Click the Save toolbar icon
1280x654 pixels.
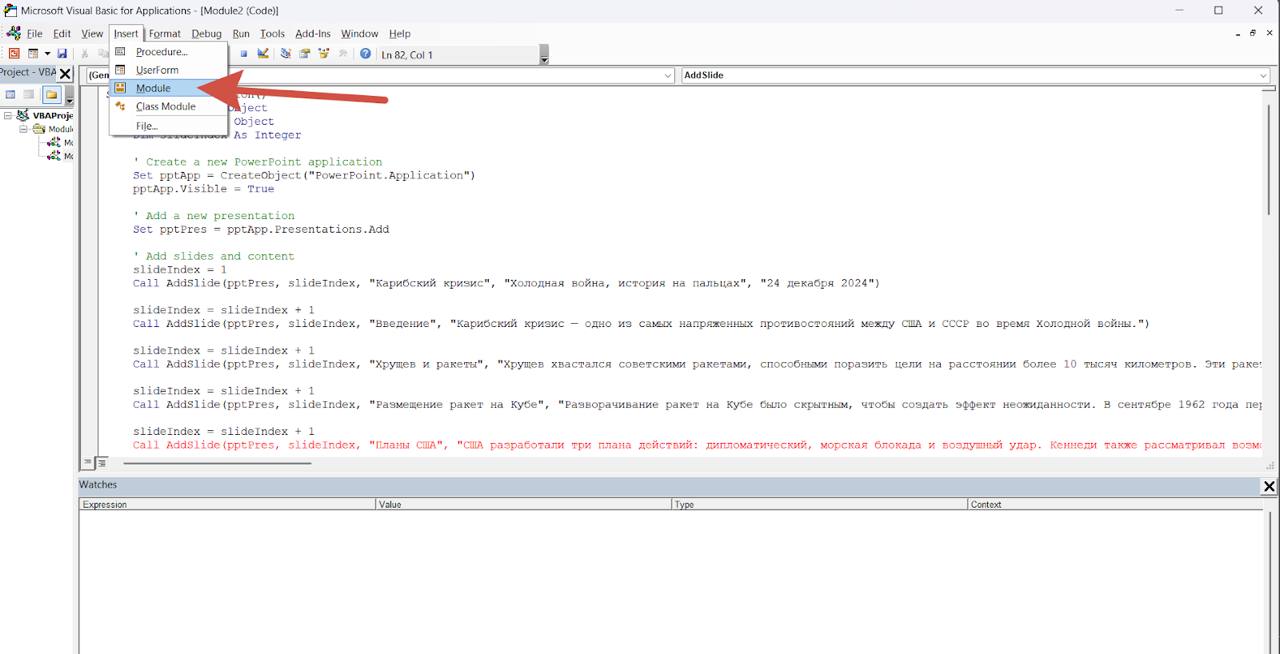click(62, 54)
